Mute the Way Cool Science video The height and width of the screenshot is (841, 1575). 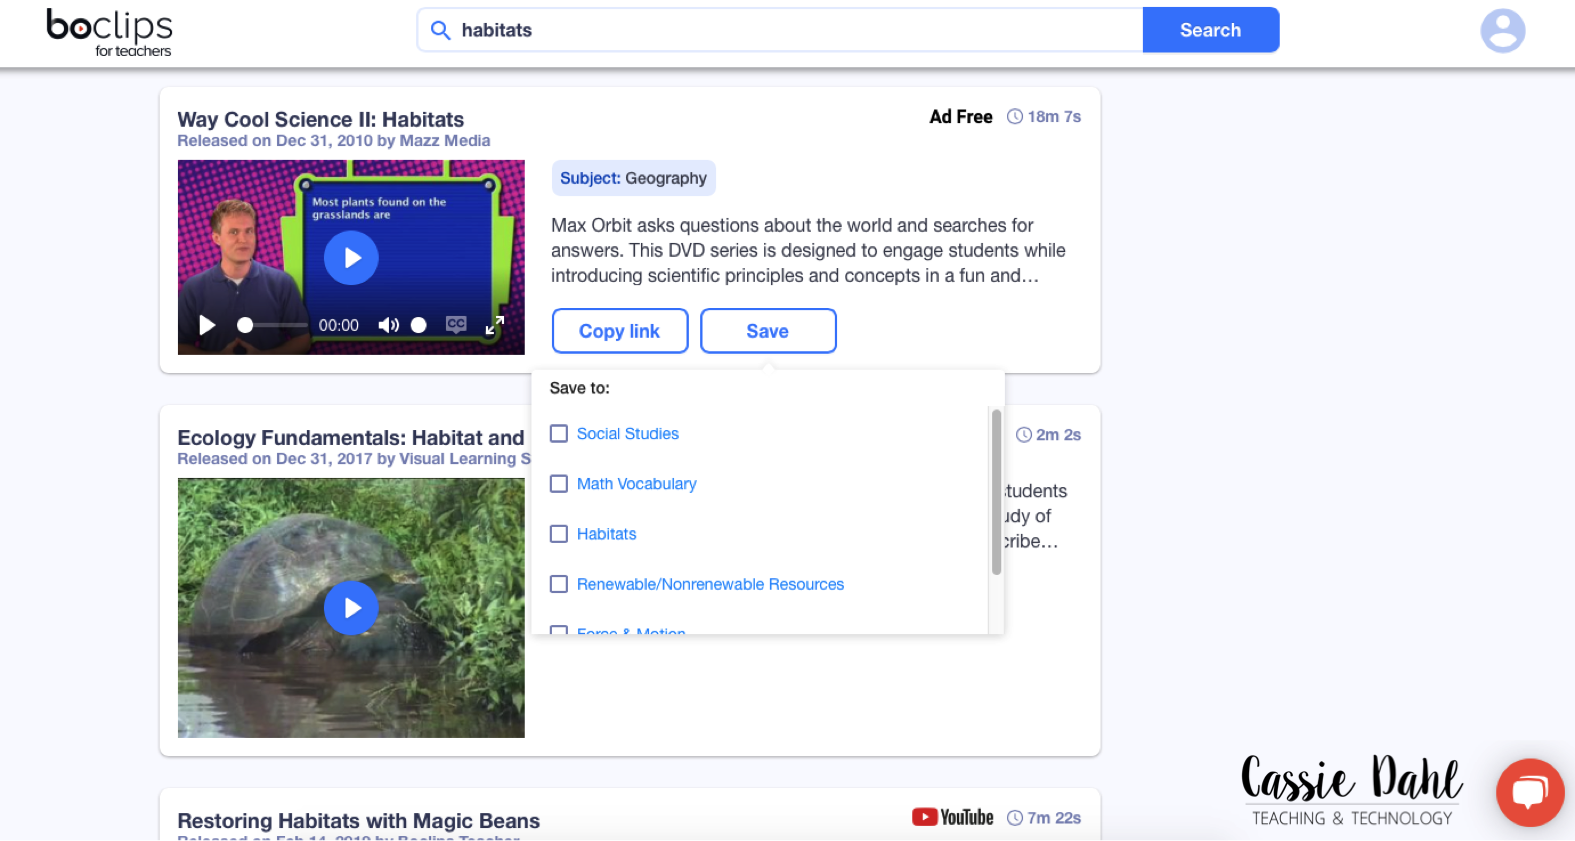pyautogui.click(x=388, y=325)
